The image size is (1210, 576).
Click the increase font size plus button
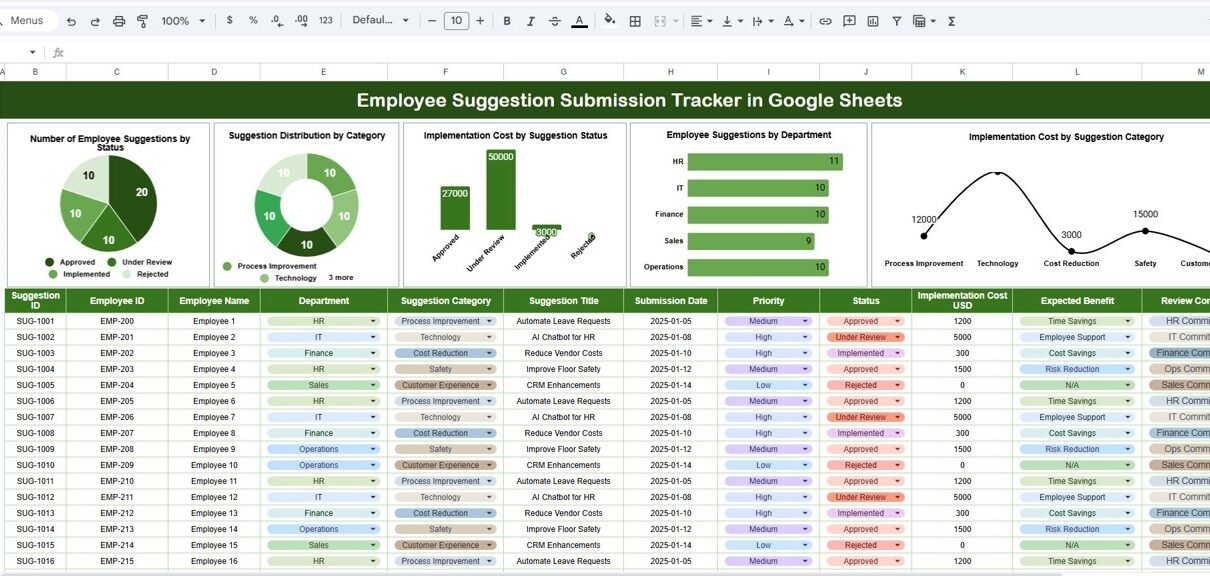coord(481,21)
